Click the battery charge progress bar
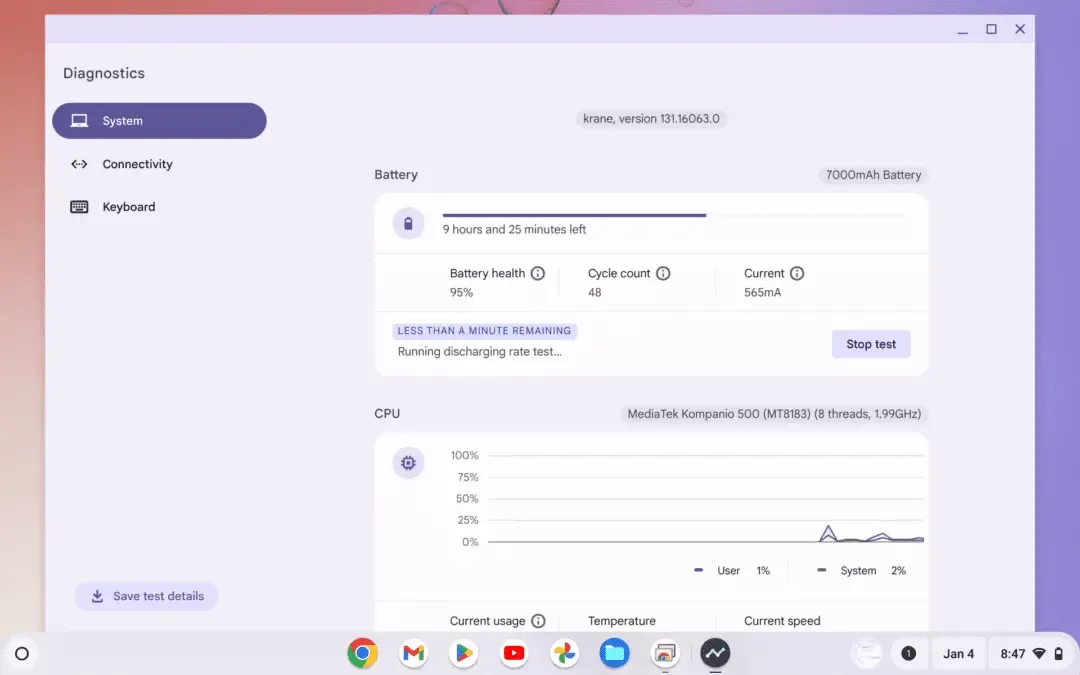The height and width of the screenshot is (675, 1080). pyautogui.click(x=676, y=216)
